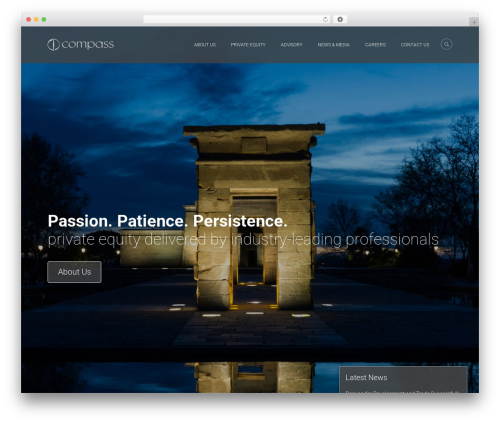Open the Private Equity menu item
The height and width of the screenshot is (423, 500).
point(248,45)
